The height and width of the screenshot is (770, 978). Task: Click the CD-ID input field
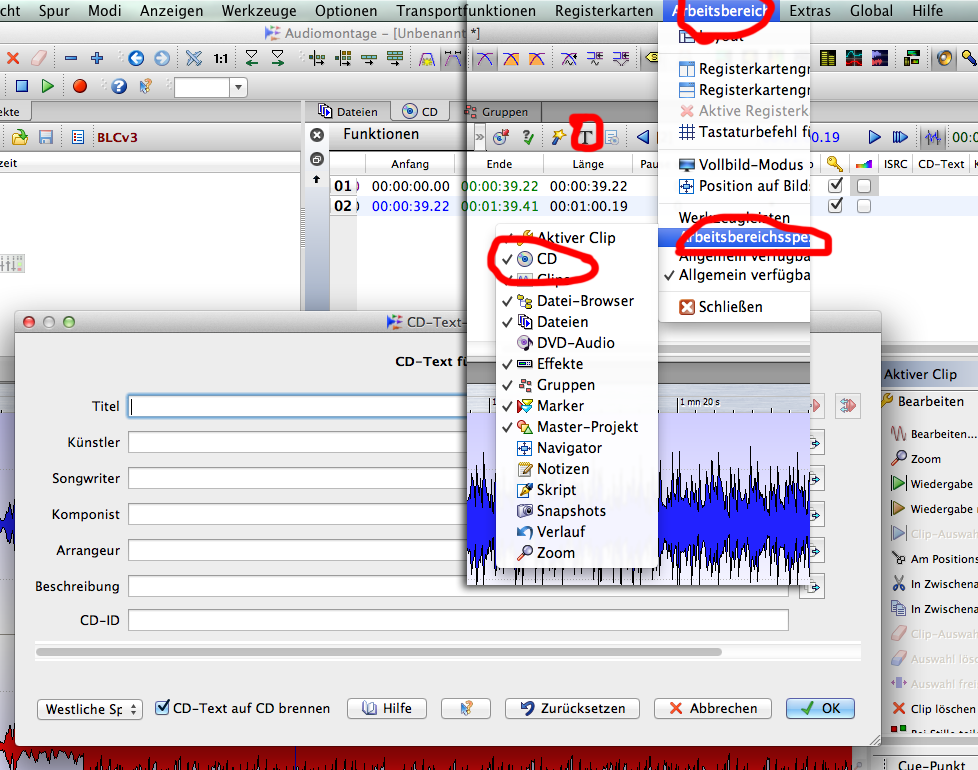tap(458, 620)
